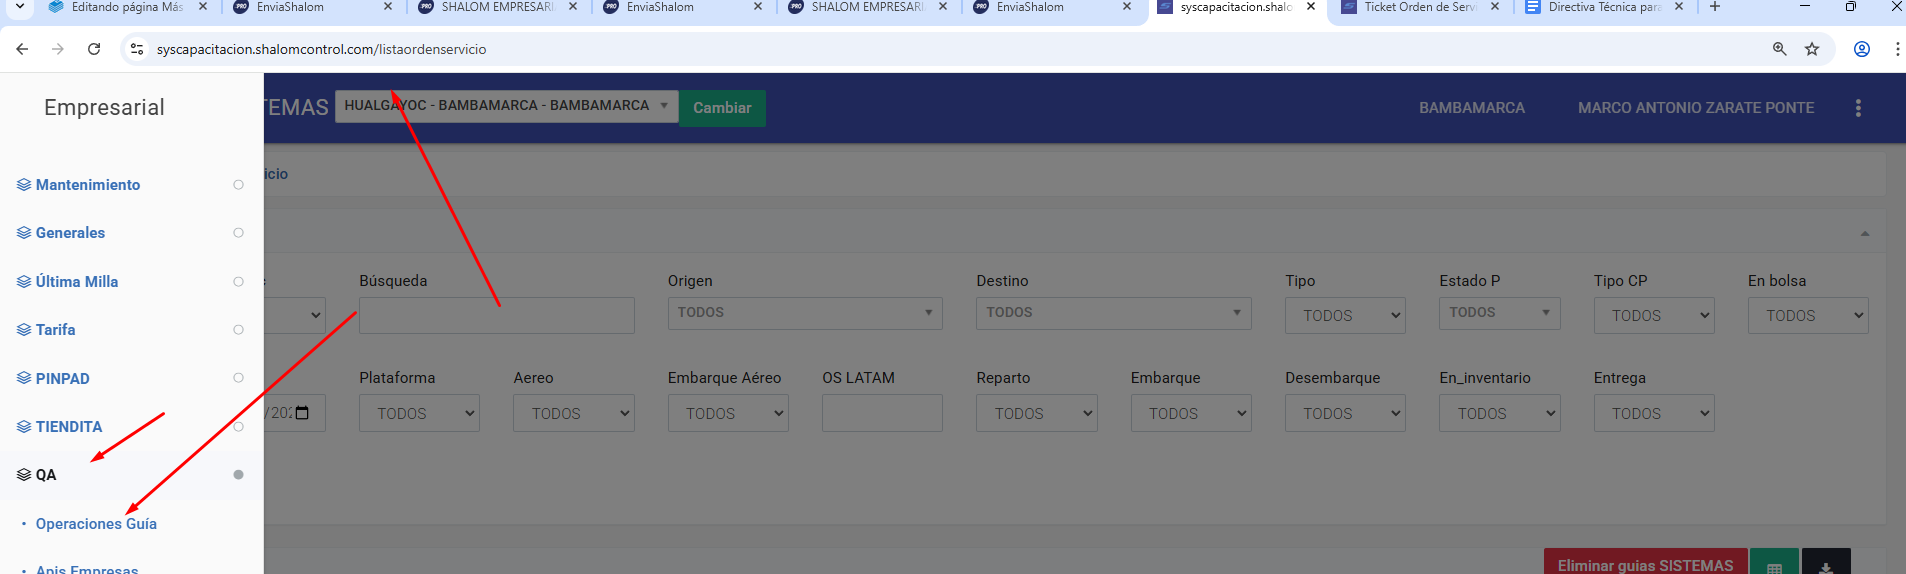This screenshot has height=574, width=1906.
Task: Click the Eliminar guias SISTEMAS button
Action: pos(1645,564)
